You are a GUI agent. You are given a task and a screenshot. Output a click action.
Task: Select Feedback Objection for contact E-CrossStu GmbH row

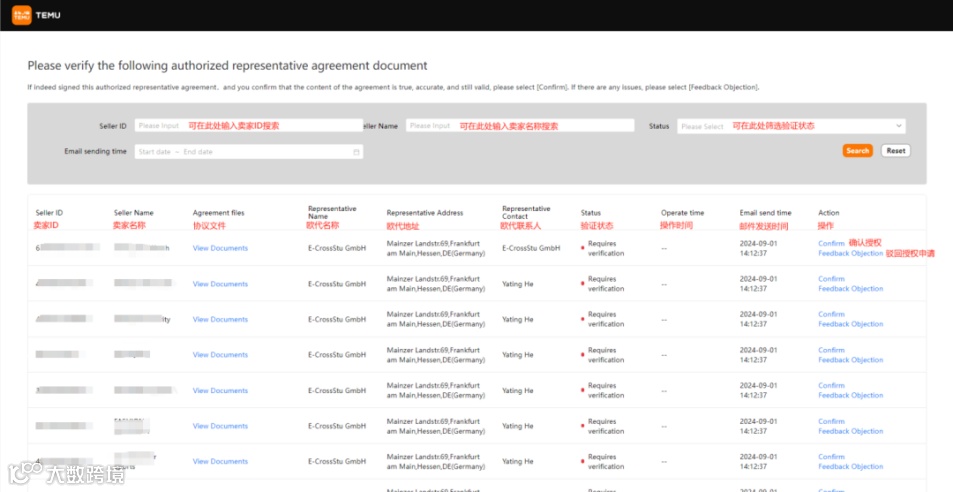(x=850, y=253)
